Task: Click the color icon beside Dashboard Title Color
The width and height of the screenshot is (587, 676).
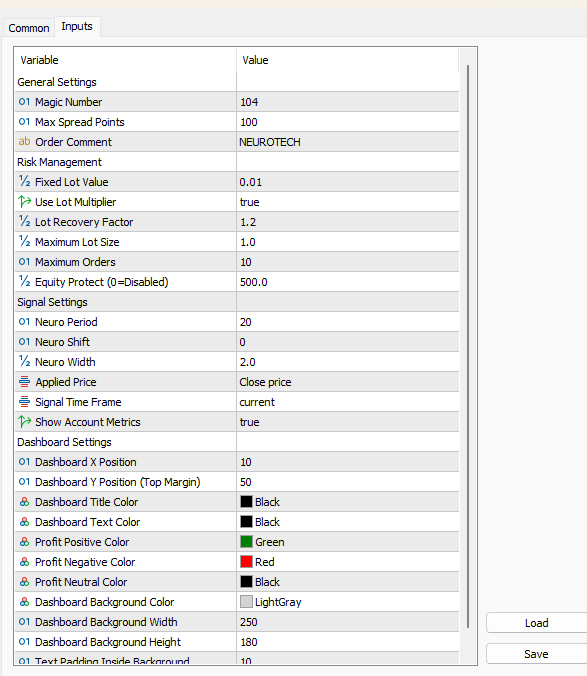Action: (25, 502)
